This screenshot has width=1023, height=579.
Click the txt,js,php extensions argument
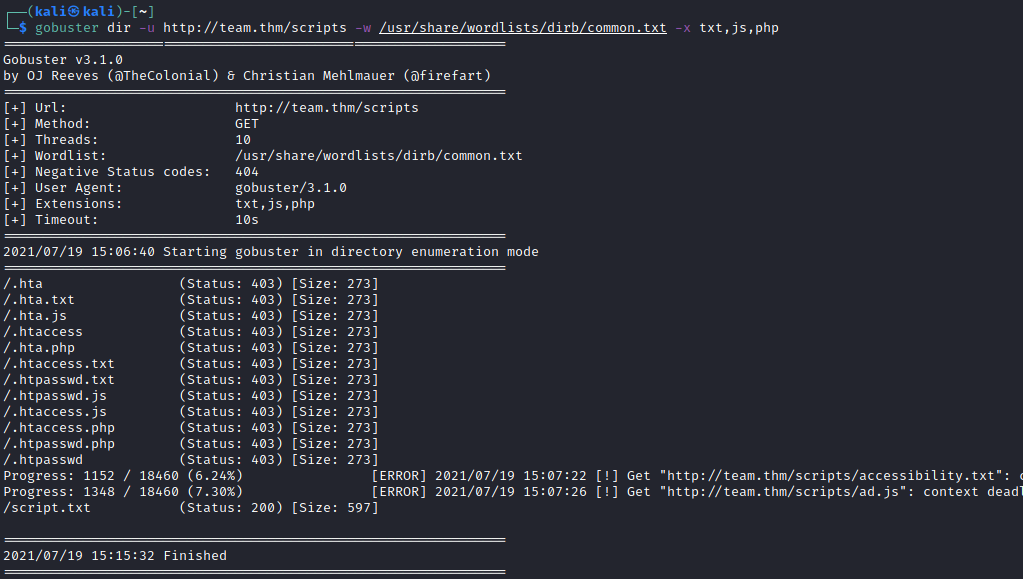tap(739, 28)
